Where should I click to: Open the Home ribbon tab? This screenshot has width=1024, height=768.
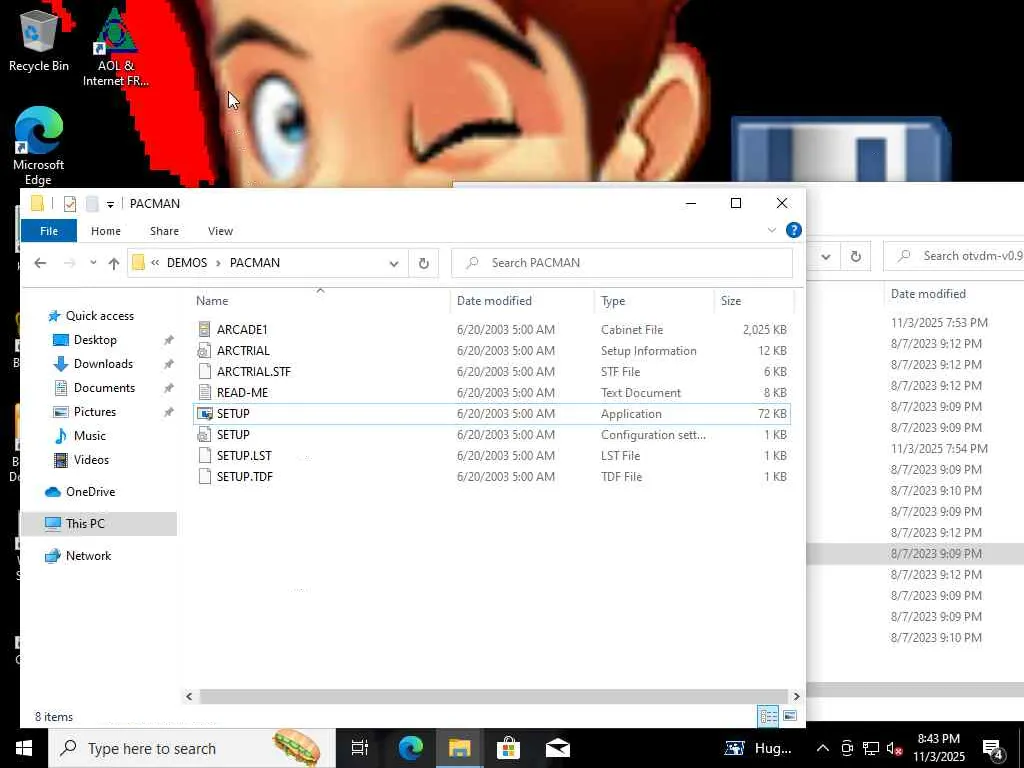[106, 231]
